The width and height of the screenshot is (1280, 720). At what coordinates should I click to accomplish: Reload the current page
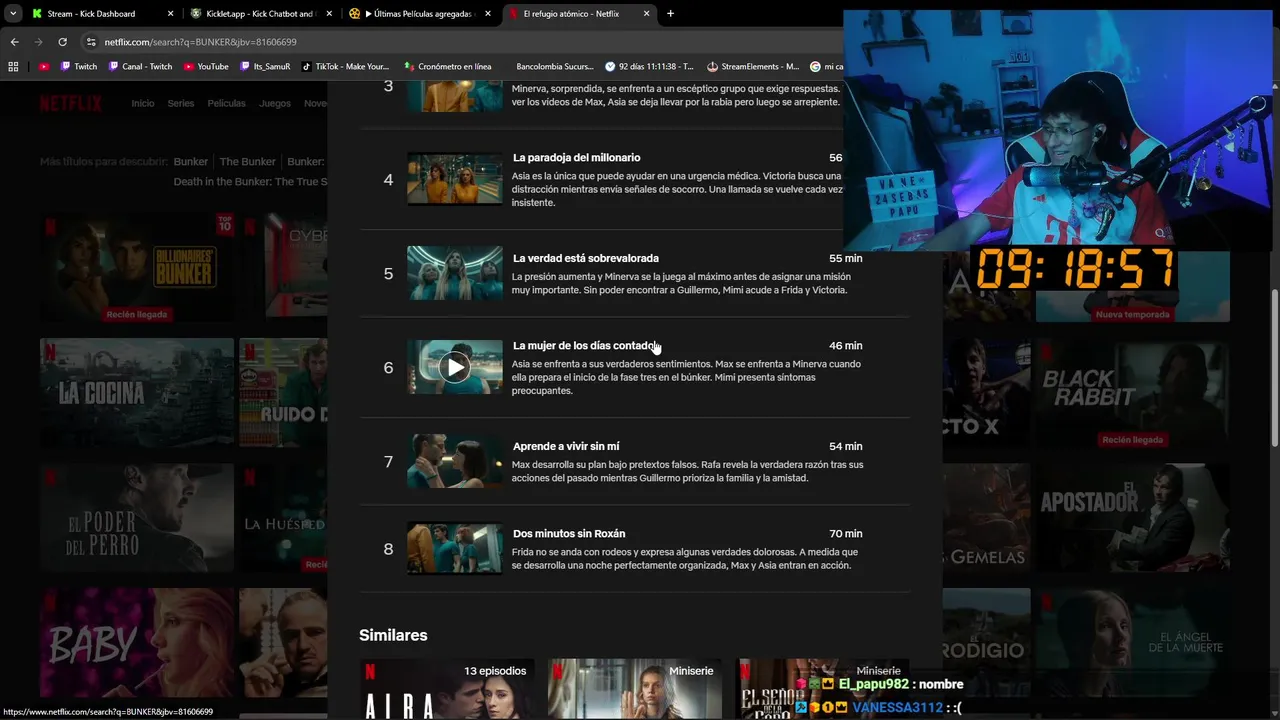[63, 42]
